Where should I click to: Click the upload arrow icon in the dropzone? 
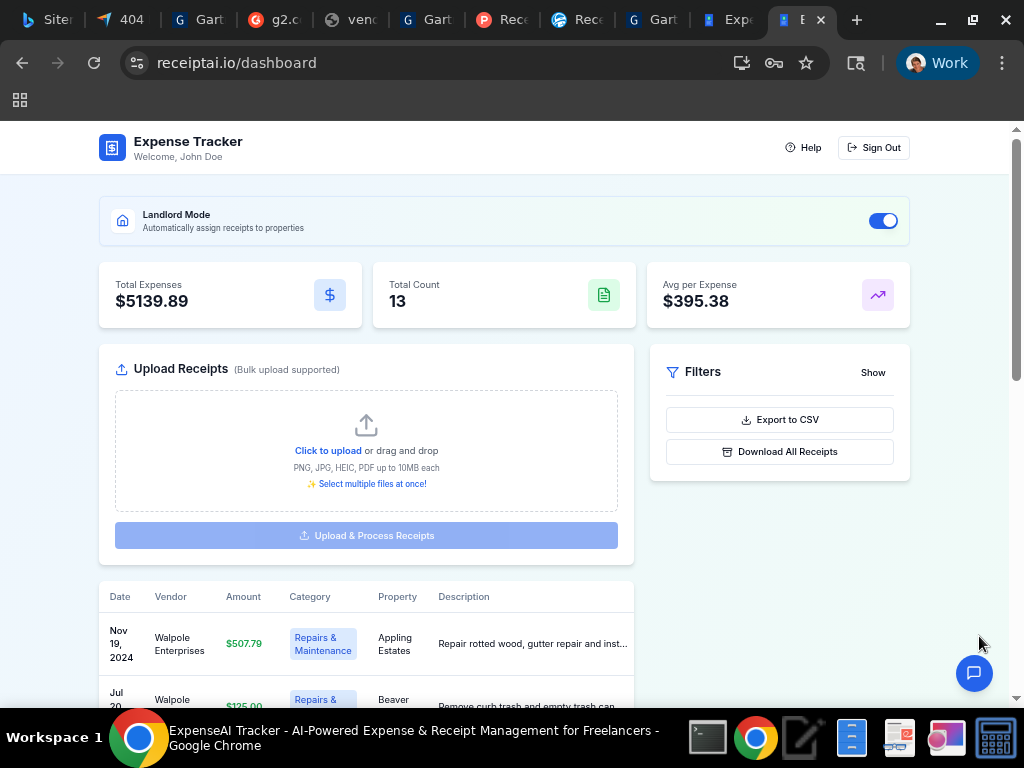[x=366, y=424]
